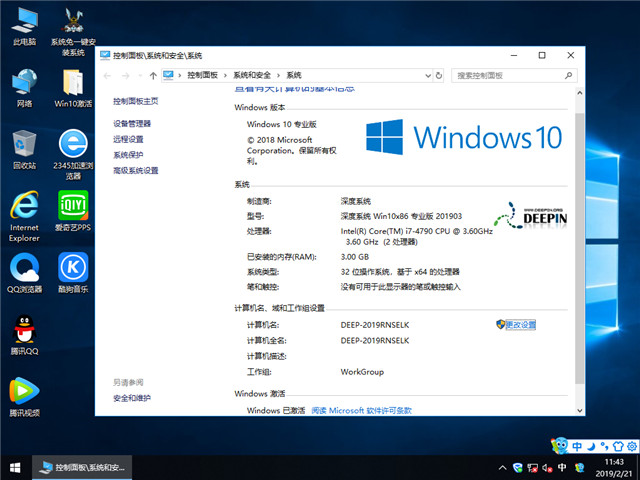Expand chevron after 系统和安全 in breadcrumb

pos(278,76)
